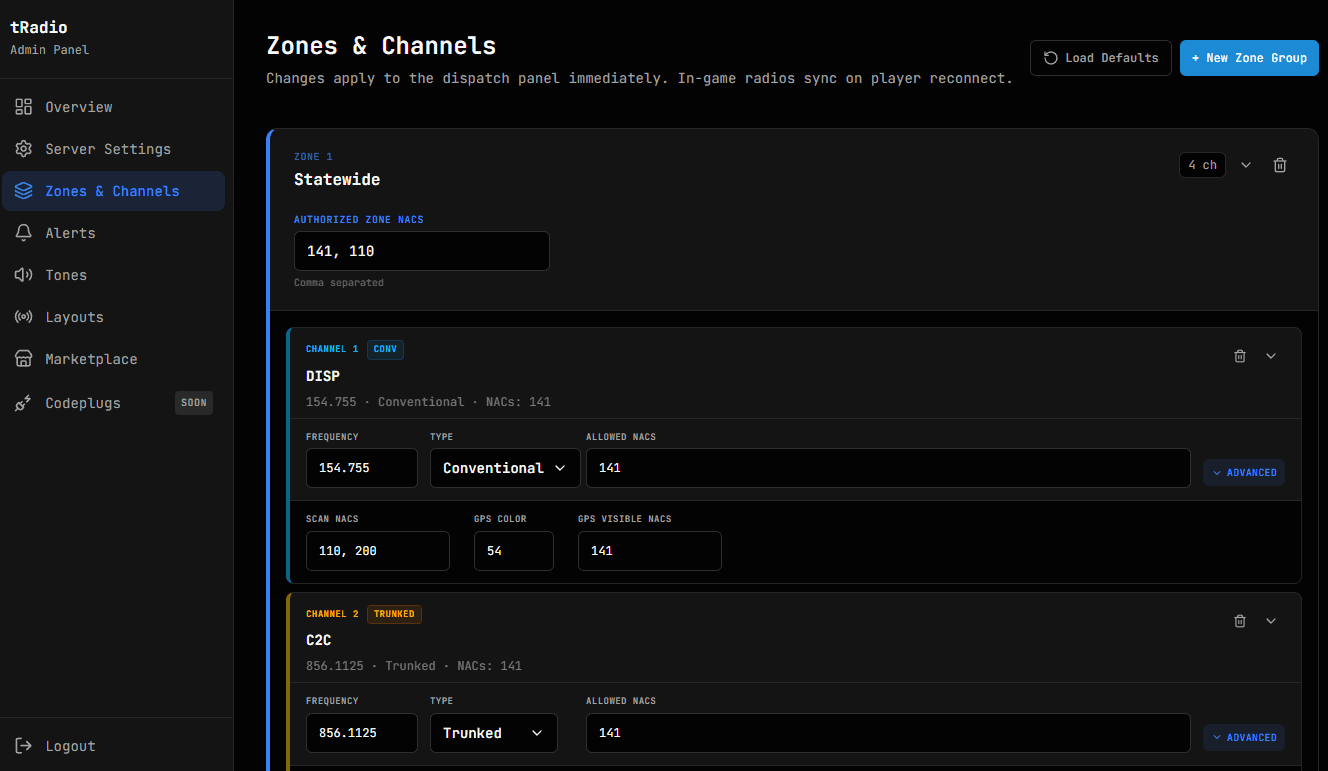Go to the Alerts page

113,233
